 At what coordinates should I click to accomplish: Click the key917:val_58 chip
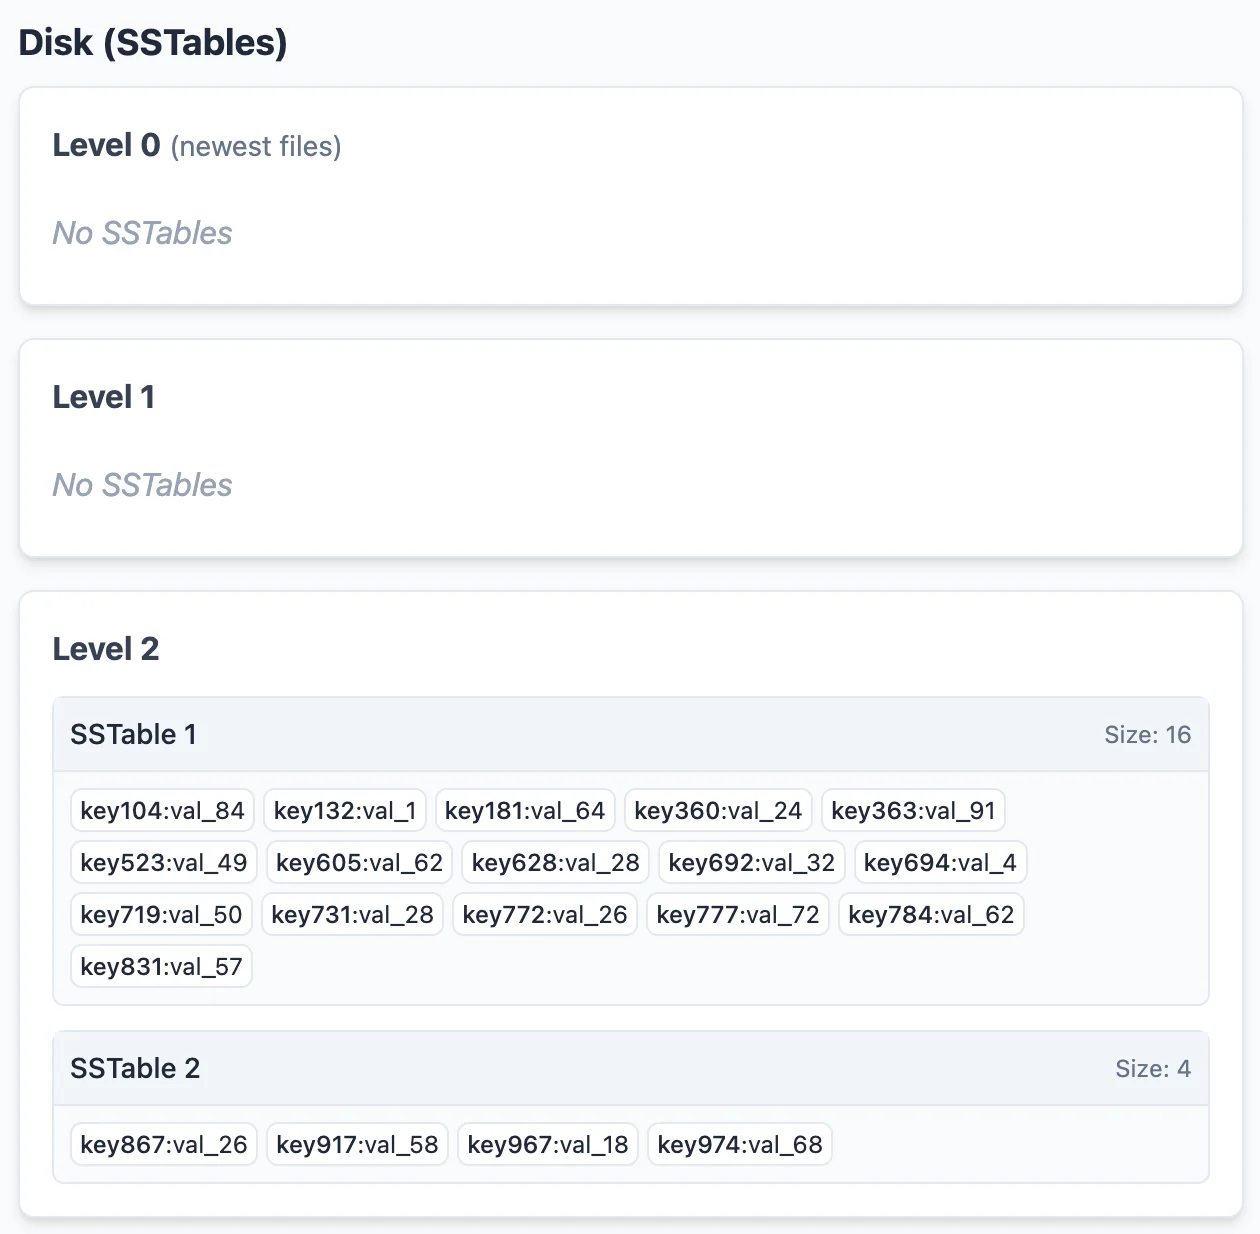(x=357, y=1145)
